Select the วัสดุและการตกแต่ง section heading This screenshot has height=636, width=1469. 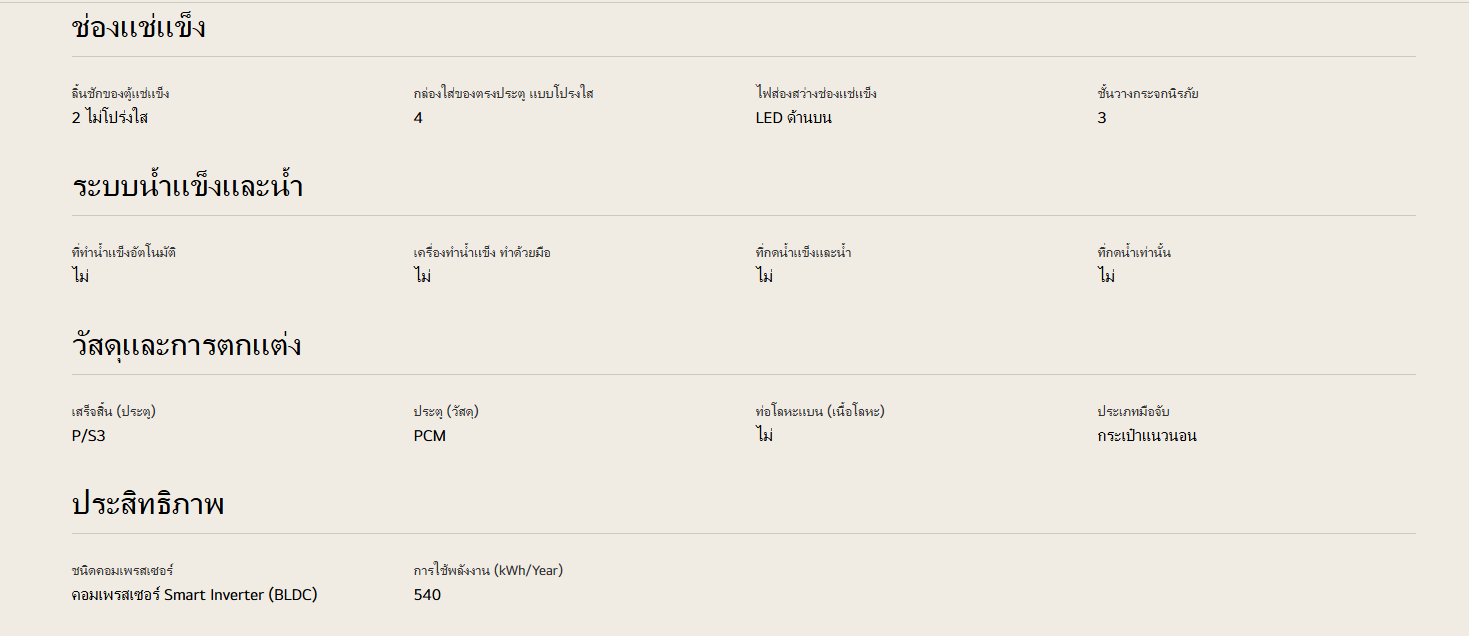click(187, 345)
